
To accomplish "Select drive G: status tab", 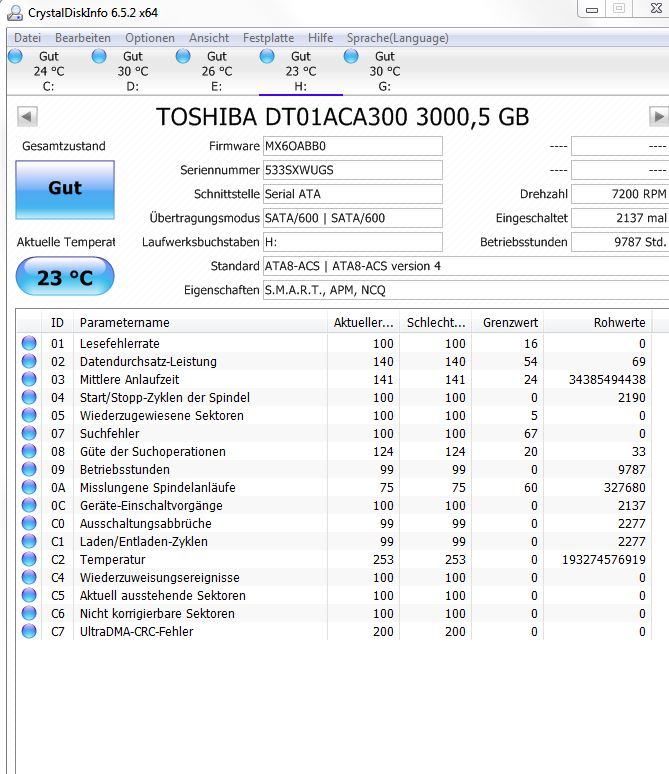I will [x=384, y=71].
